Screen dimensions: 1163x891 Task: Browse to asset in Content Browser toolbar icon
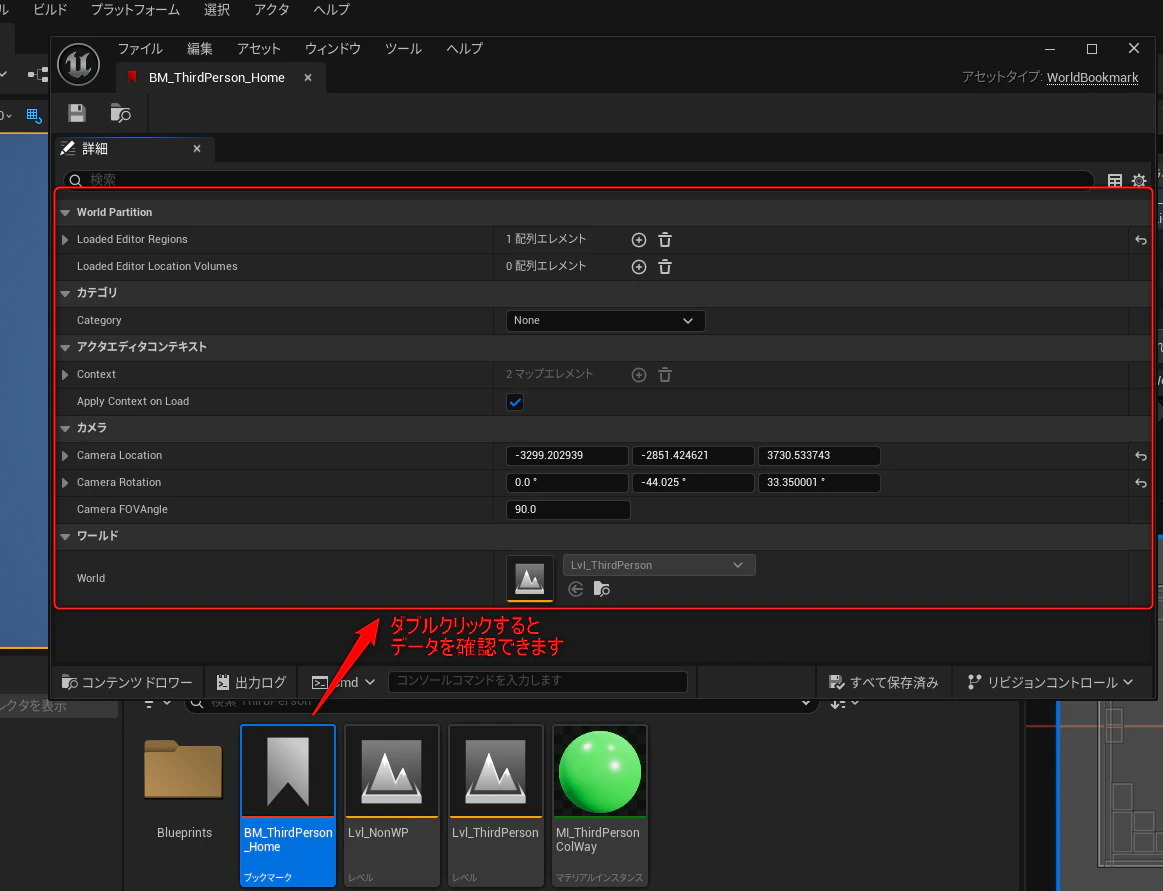coord(120,113)
